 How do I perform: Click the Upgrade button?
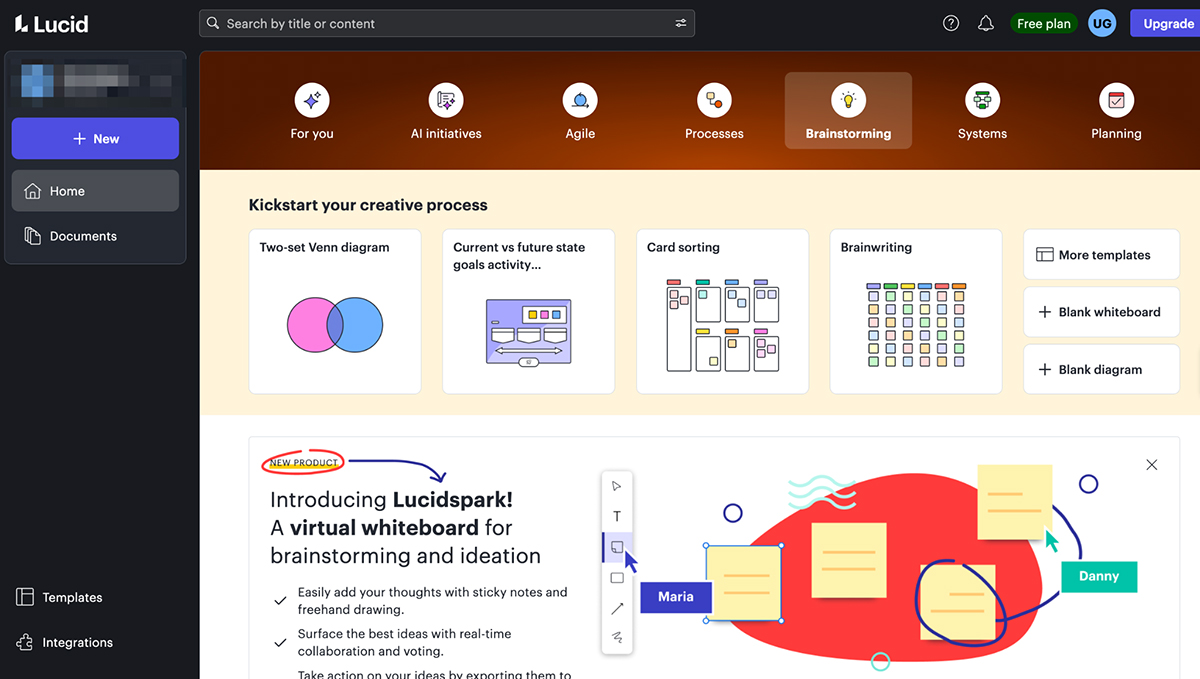pyautogui.click(x=1166, y=22)
